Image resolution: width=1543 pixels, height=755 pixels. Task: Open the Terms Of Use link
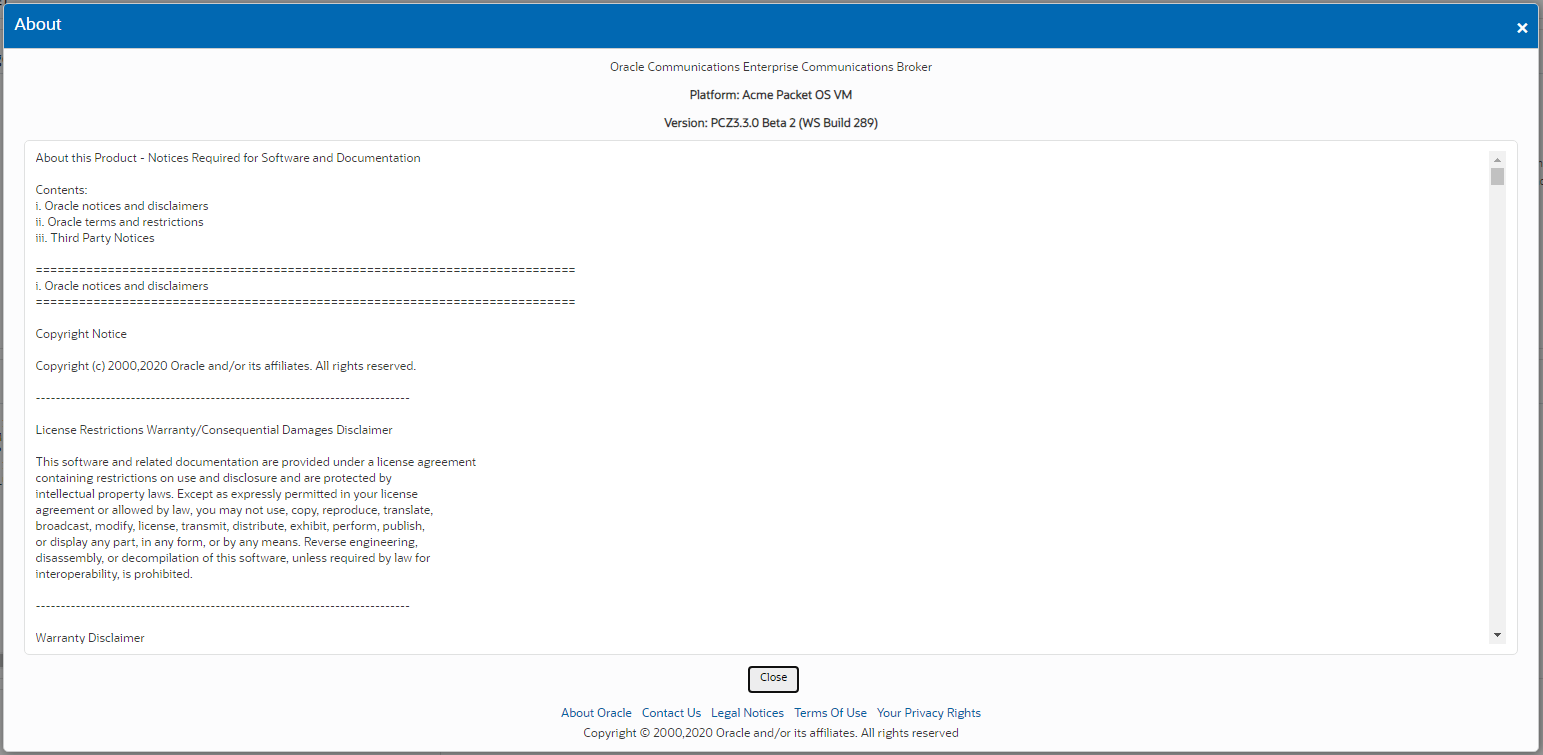[830, 713]
